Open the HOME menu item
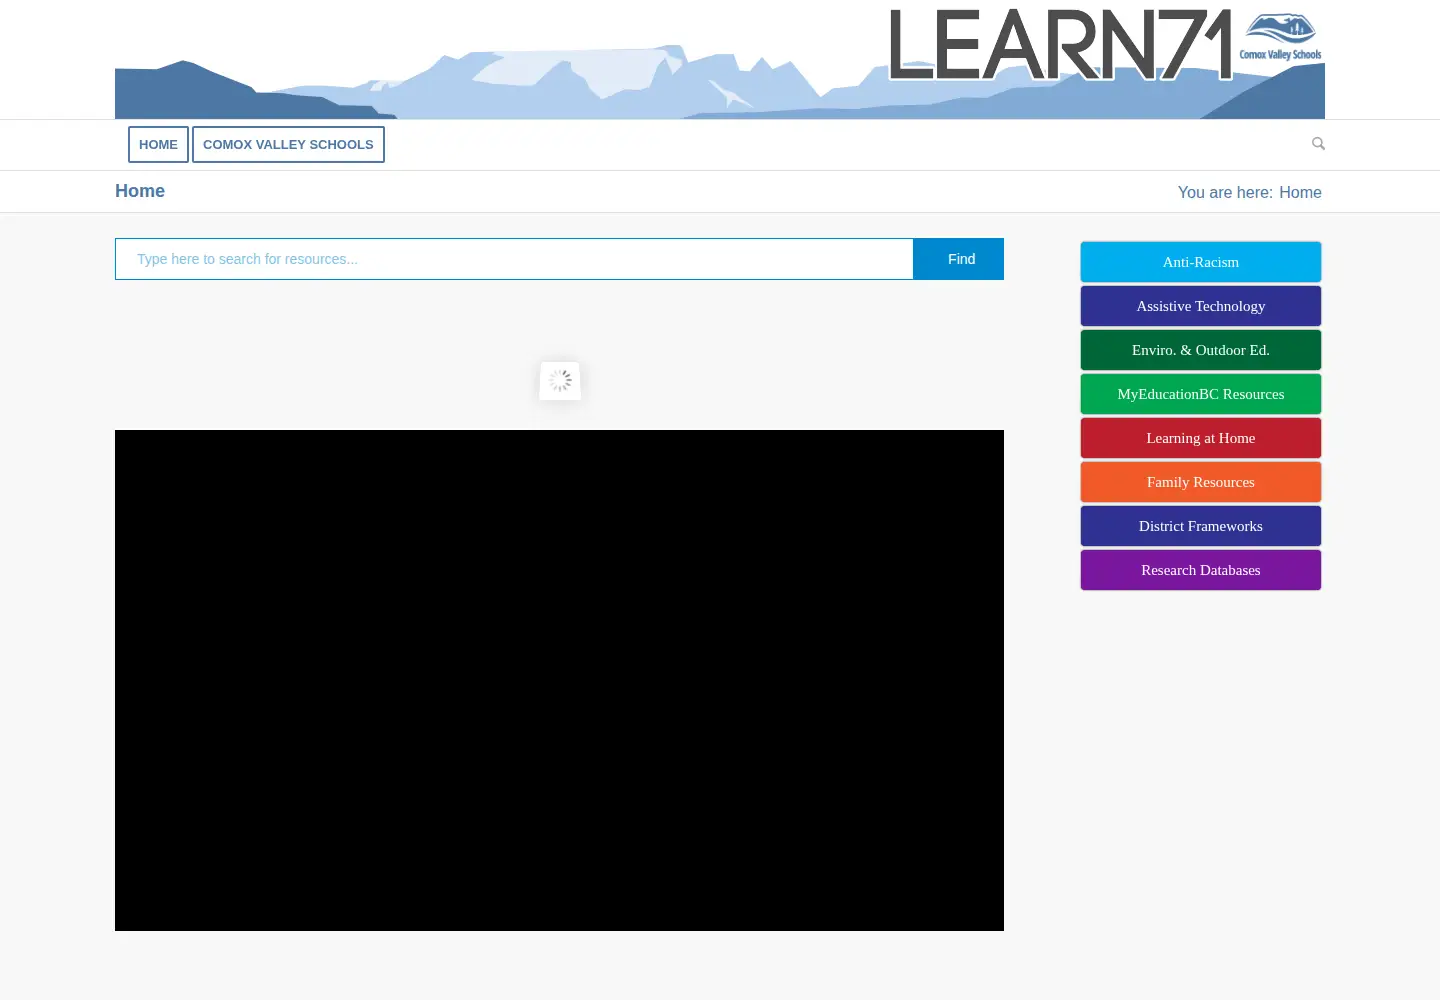This screenshot has width=1440, height=1000. pyautogui.click(x=158, y=144)
